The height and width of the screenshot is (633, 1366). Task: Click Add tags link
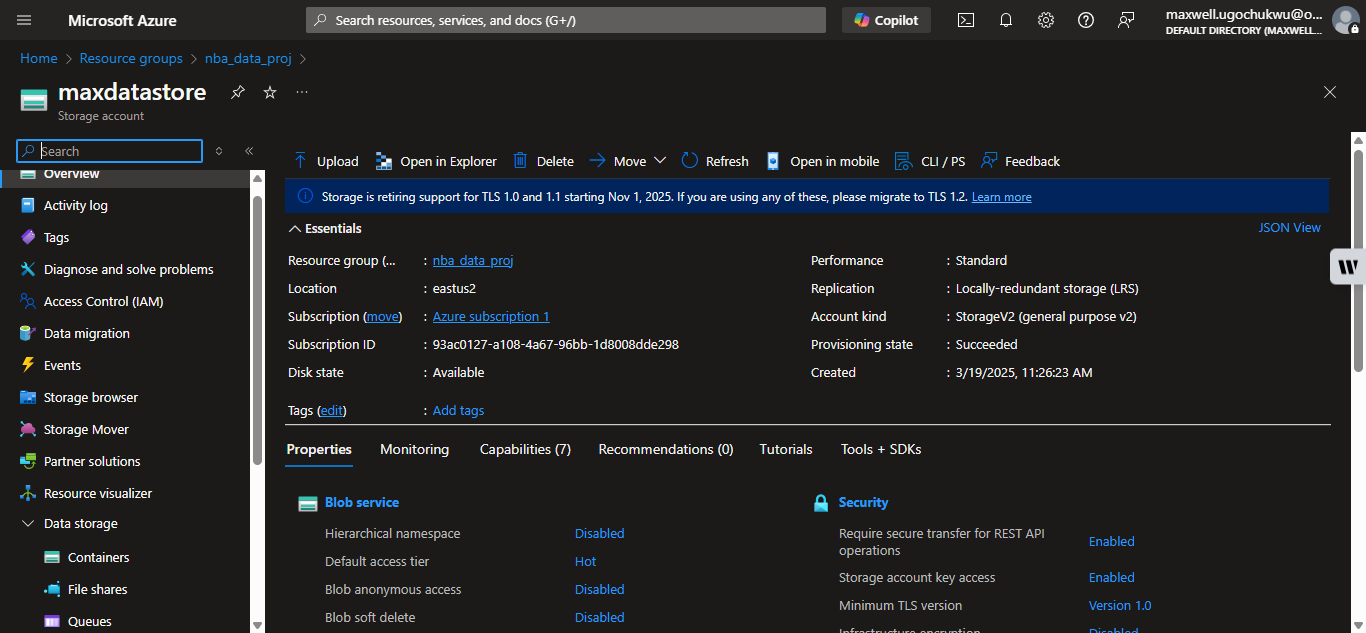tap(458, 410)
